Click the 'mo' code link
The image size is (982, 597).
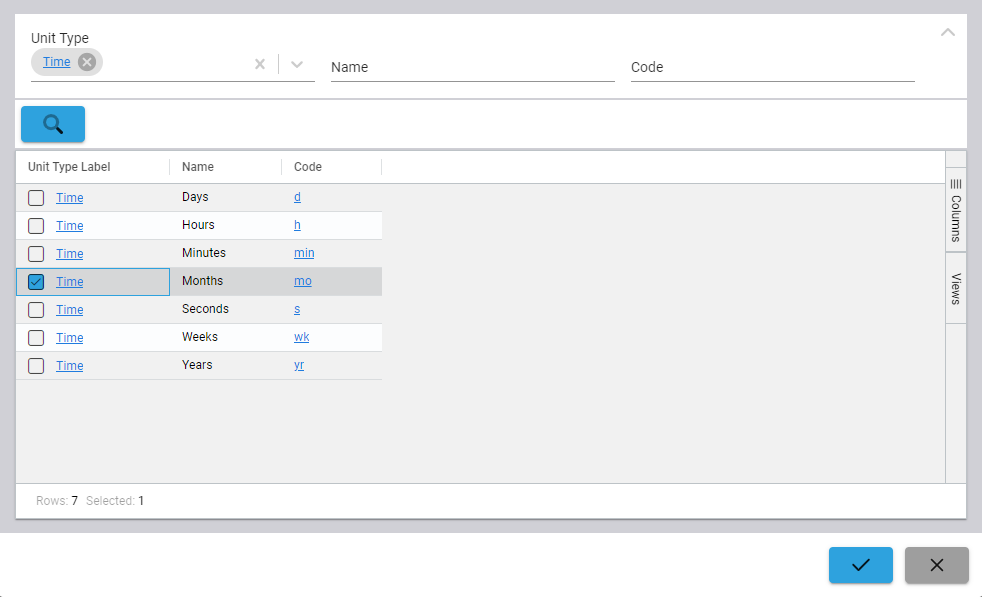pos(302,281)
